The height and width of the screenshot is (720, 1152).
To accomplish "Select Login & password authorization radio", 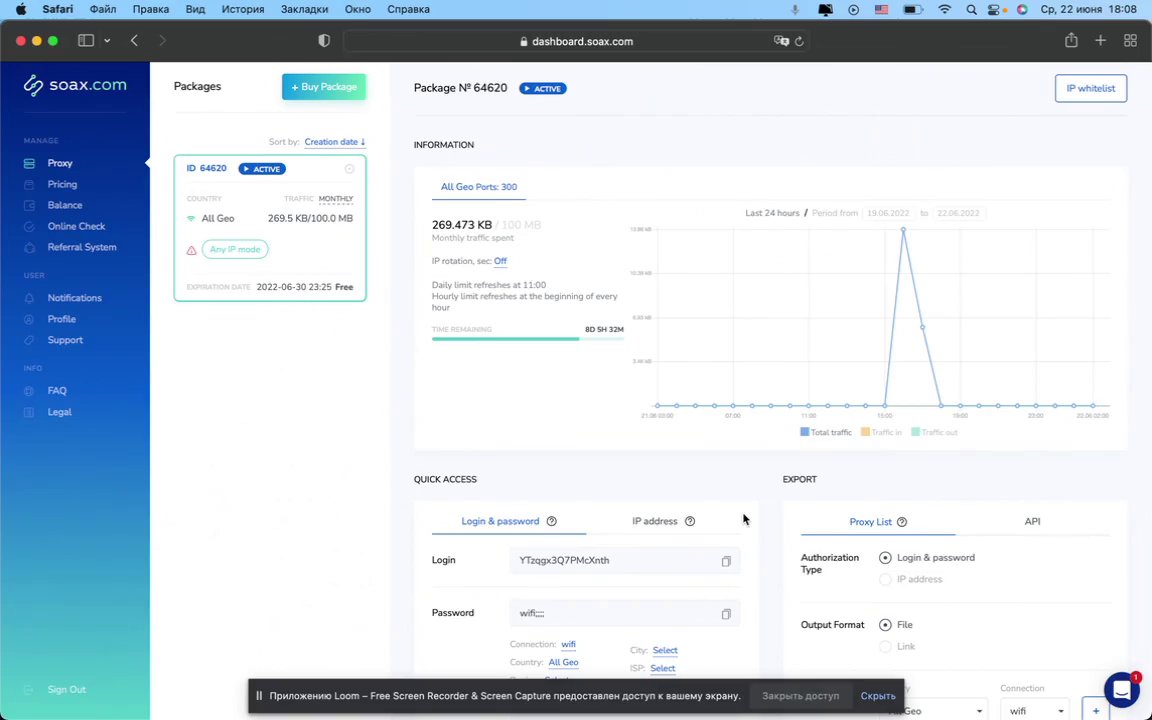I will [885, 558].
